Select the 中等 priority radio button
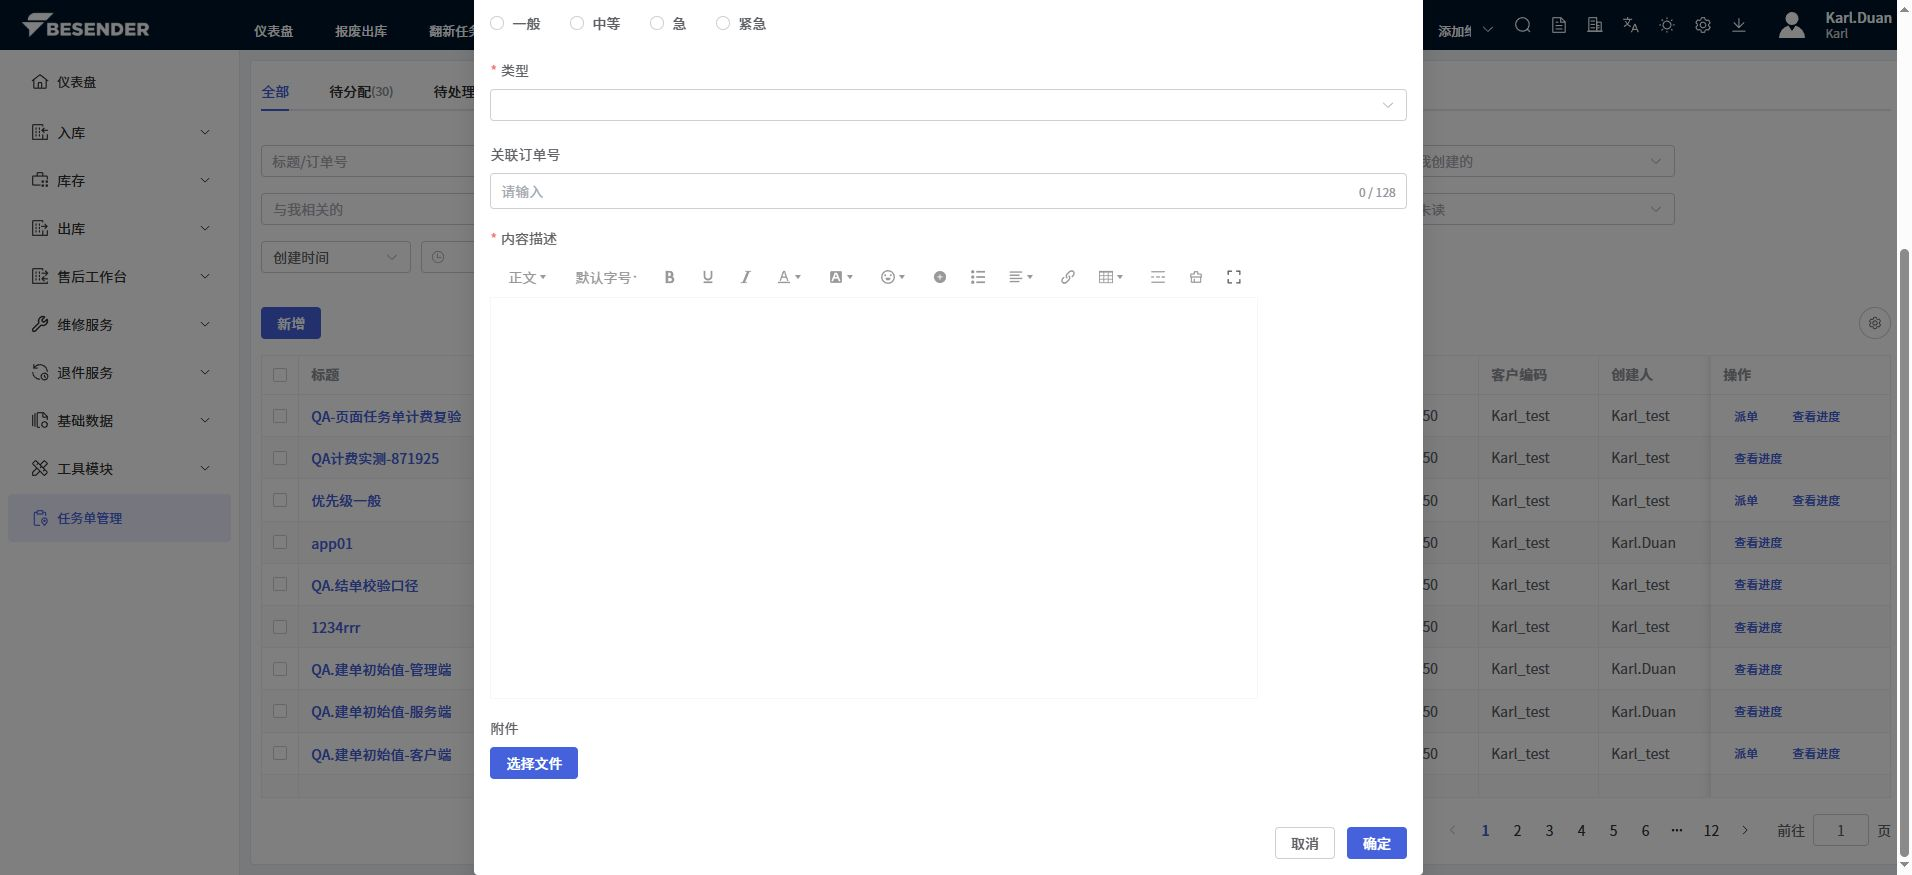 point(577,23)
